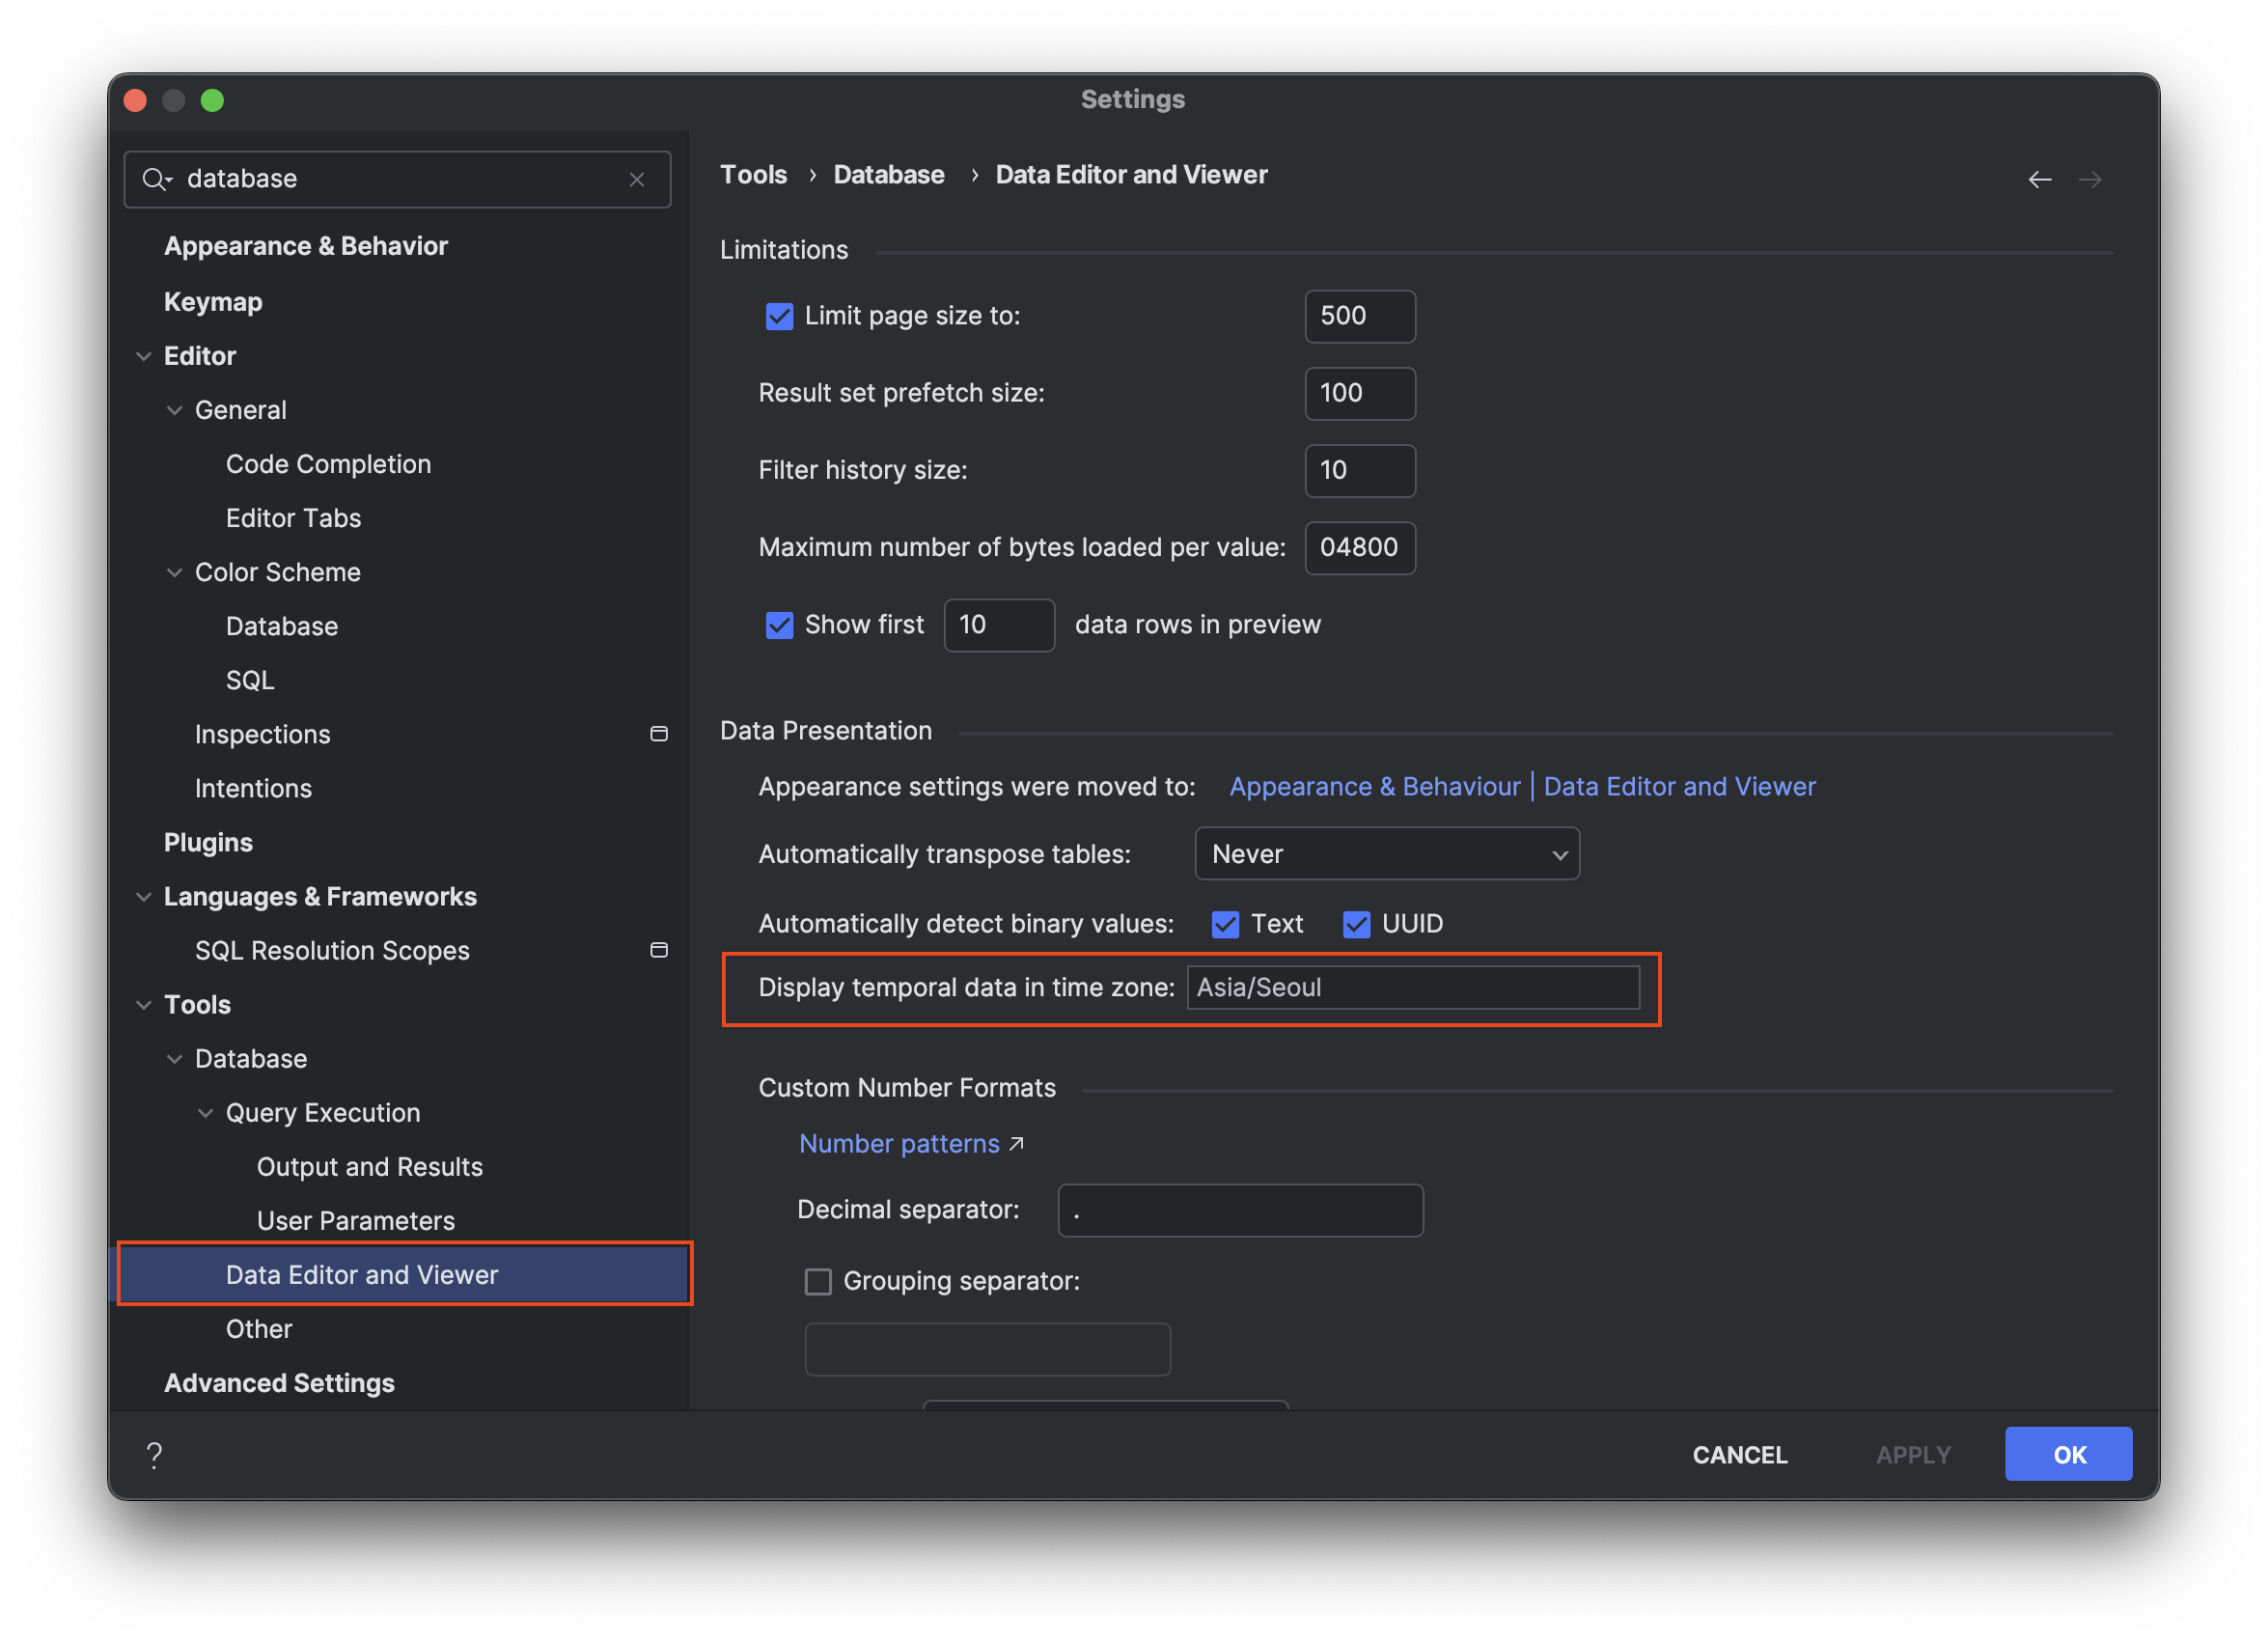Click the forward navigation arrow
The width and height of the screenshot is (2268, 1643).
(x=2089, y=180)
